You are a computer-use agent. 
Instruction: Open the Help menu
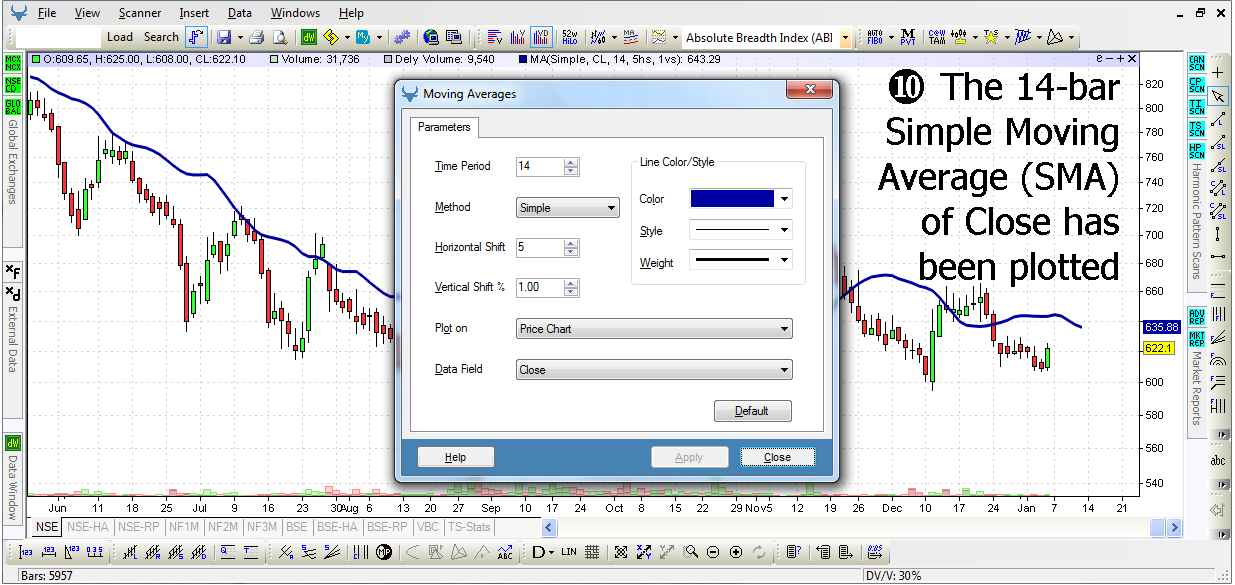click(x=351, y=13)
